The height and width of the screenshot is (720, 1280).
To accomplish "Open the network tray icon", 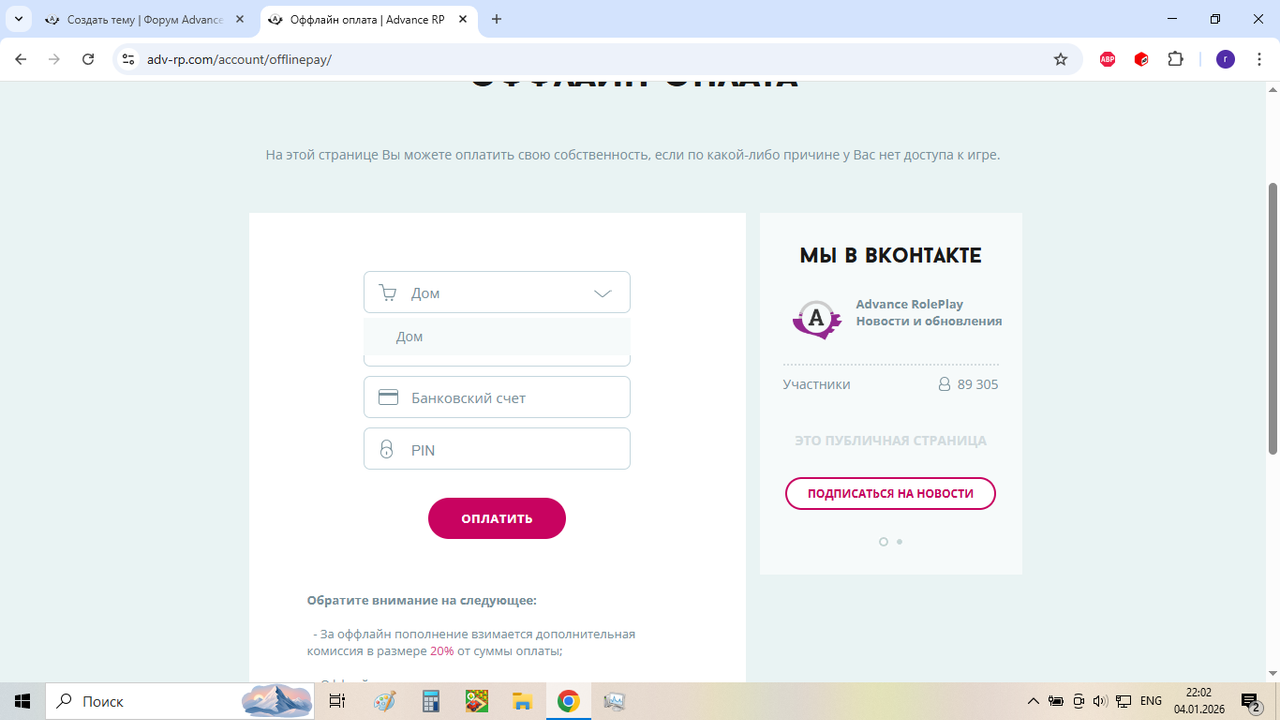I will pos(1123,701).
